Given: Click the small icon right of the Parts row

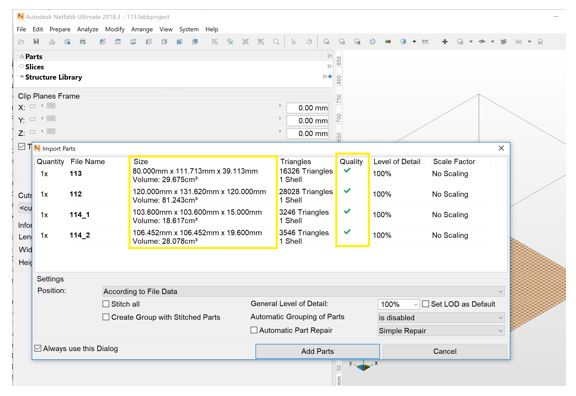Looking at the screenshot, I should [329, 56].
